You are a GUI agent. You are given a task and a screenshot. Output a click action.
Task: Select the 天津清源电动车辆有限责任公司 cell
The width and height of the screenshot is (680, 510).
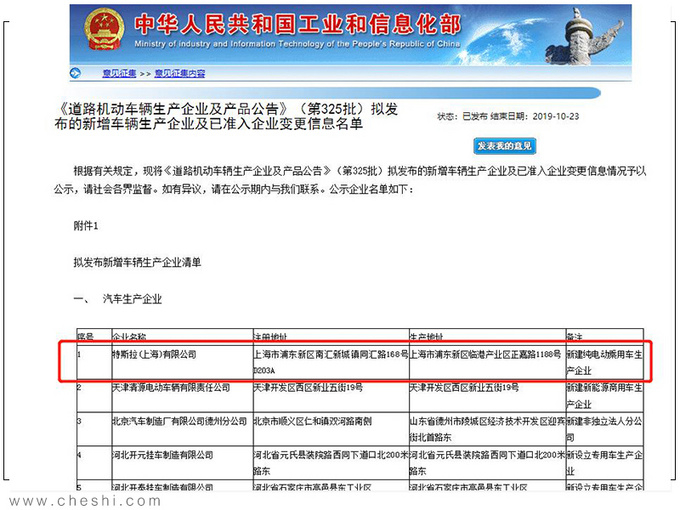tap(183, 396)
